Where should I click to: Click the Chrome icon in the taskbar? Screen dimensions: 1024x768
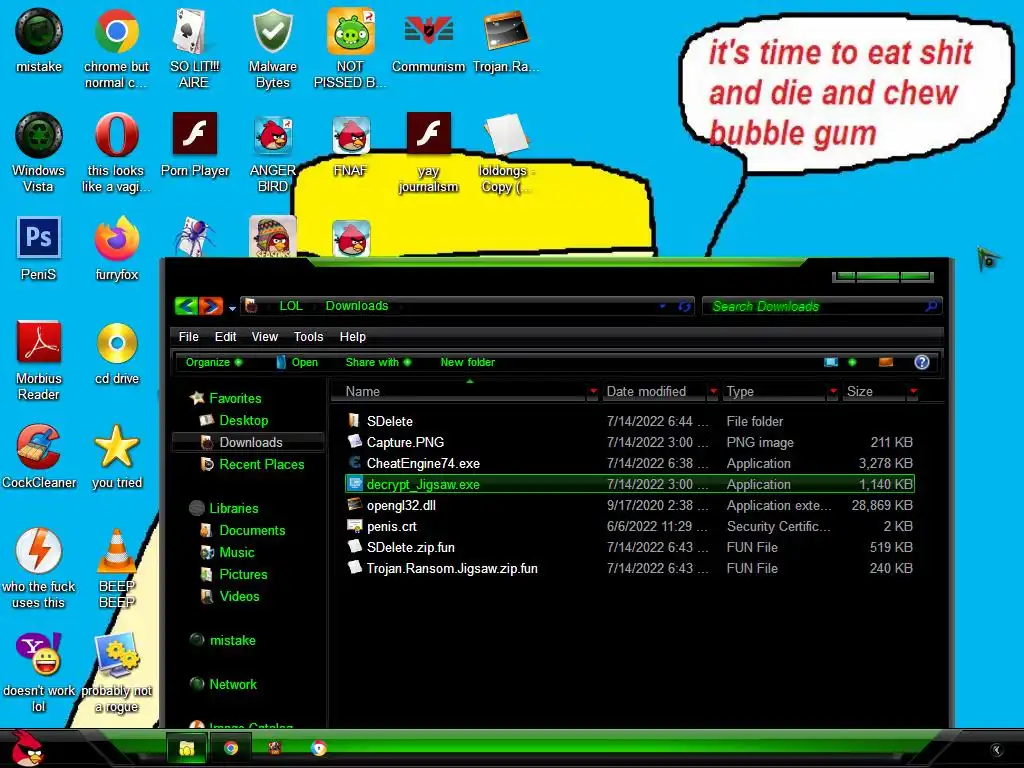(x=231, y=748)
